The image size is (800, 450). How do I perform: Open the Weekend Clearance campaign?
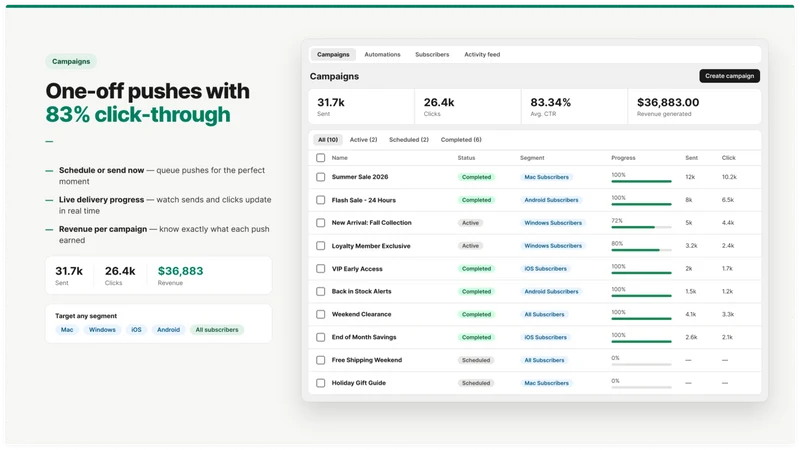point(362,314)
